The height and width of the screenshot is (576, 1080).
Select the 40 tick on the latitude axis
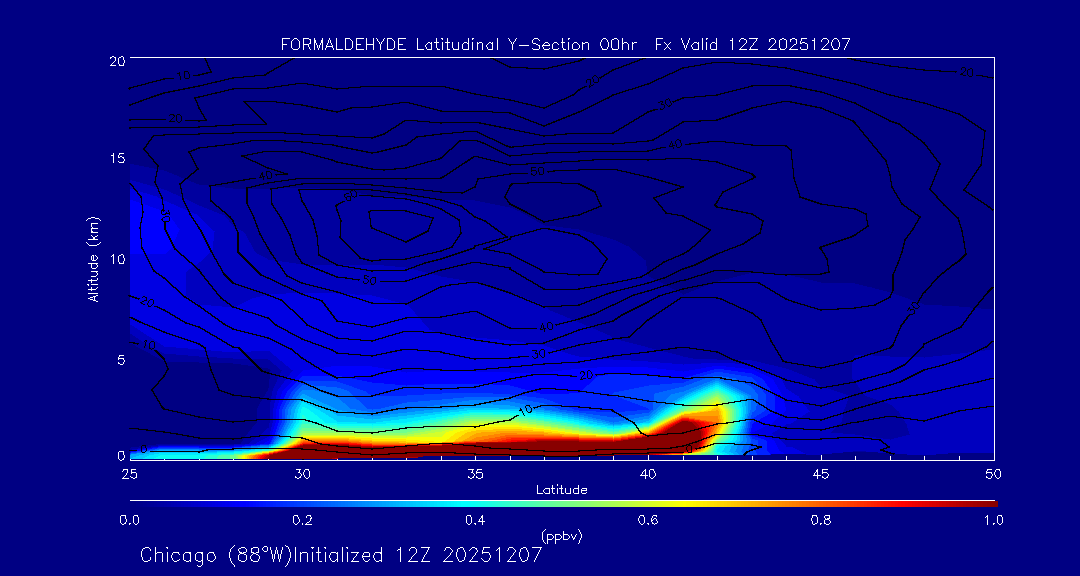pos(648,473)
